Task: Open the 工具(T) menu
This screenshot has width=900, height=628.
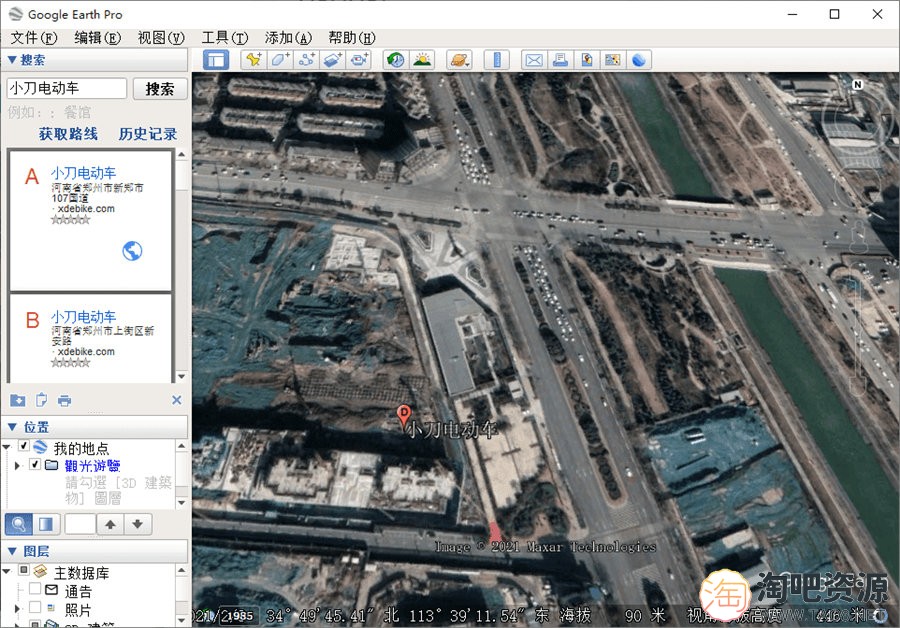Action: pos(224,38)
